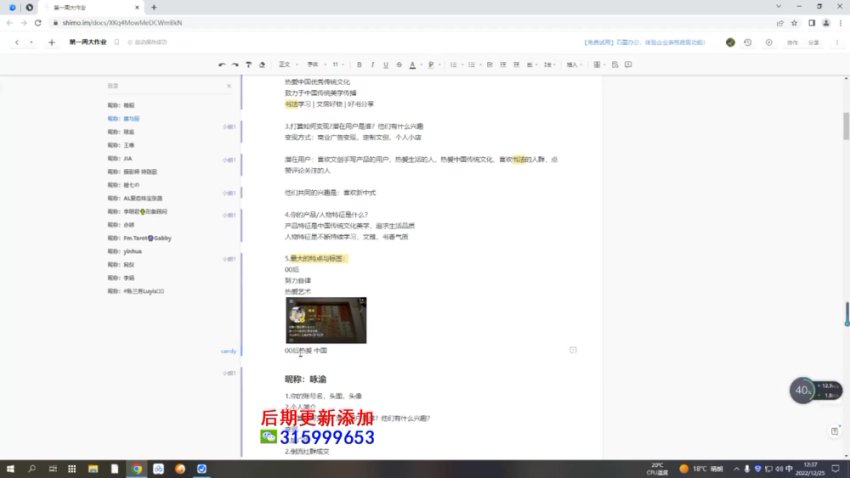
Task: Click the undo arrow in formatting toolbar
Action: (222, 64)
